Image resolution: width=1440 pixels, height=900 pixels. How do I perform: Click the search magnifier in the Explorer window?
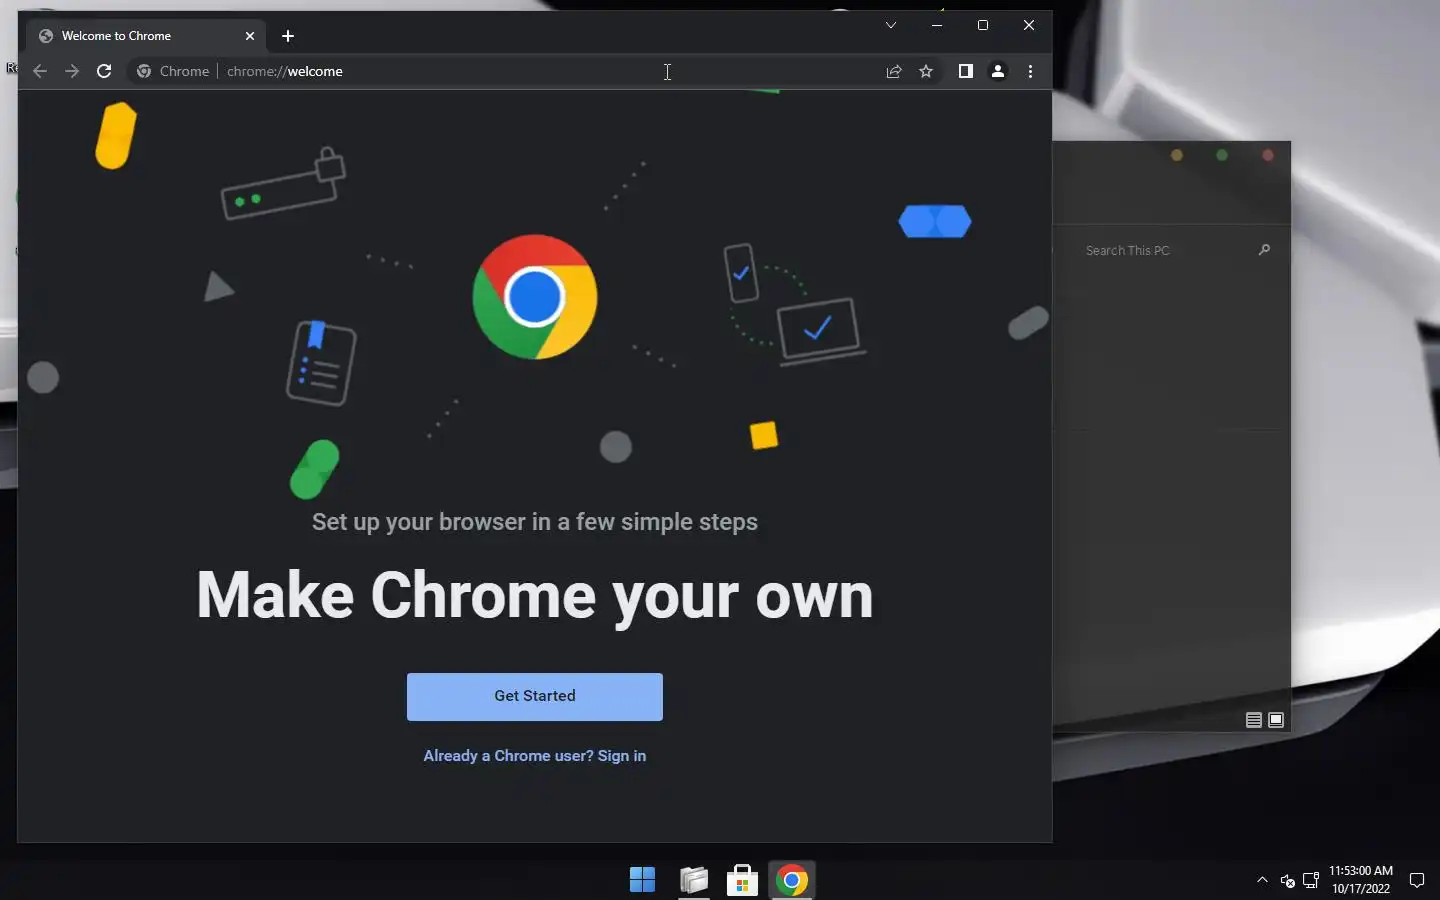coord(1264,250)
